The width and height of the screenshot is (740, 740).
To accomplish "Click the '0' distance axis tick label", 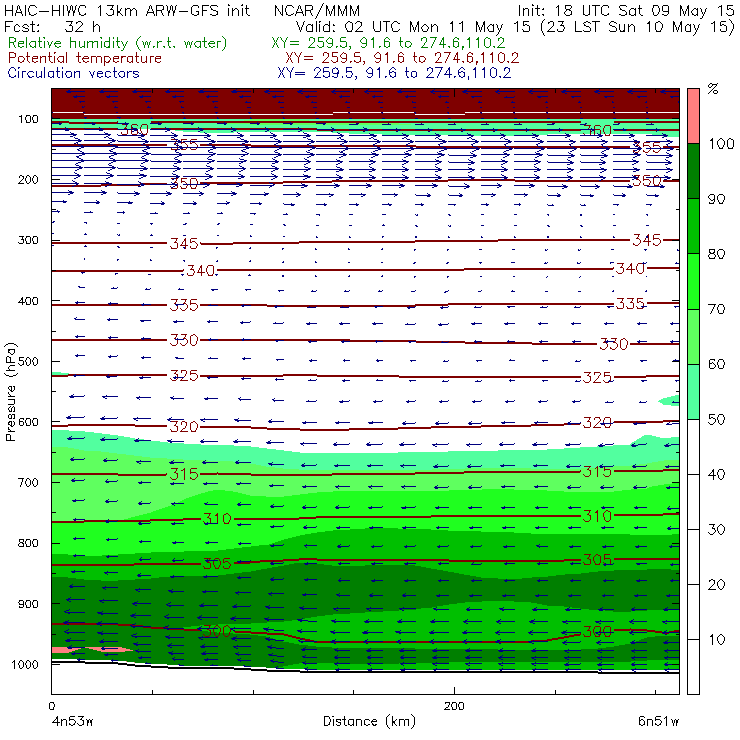I will coord(51,706).
